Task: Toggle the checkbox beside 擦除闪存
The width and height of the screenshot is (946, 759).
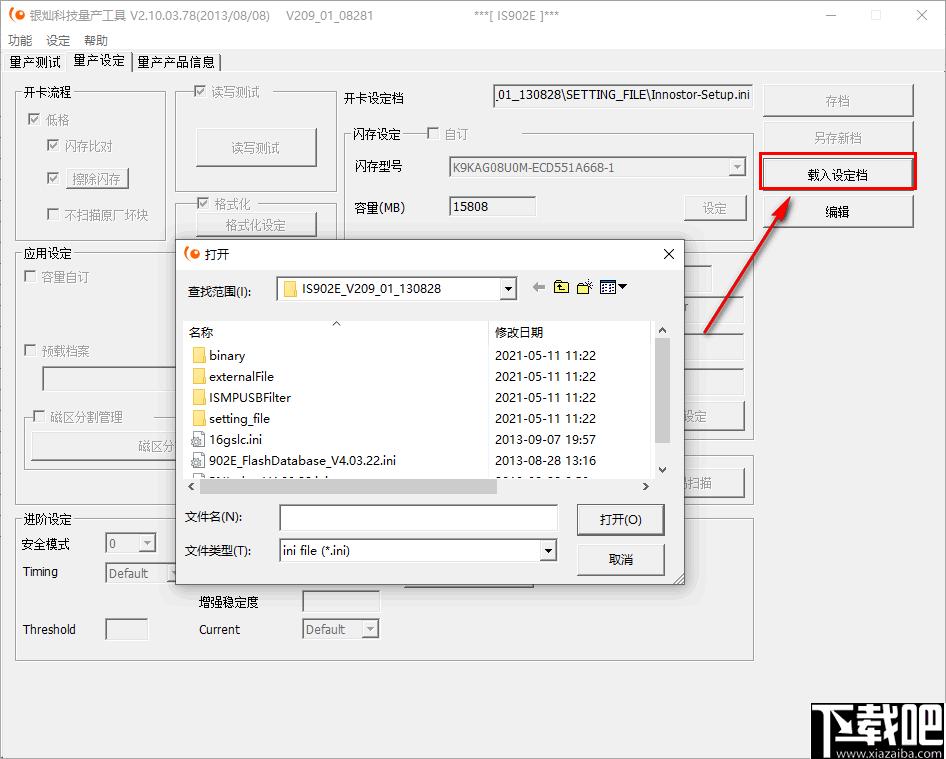Action: (52, 178)
